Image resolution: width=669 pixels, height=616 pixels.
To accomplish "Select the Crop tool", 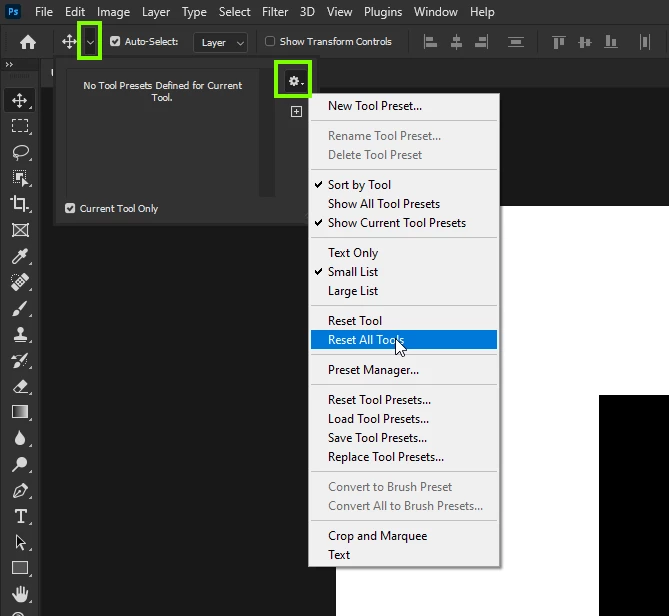I will [20, 204].
